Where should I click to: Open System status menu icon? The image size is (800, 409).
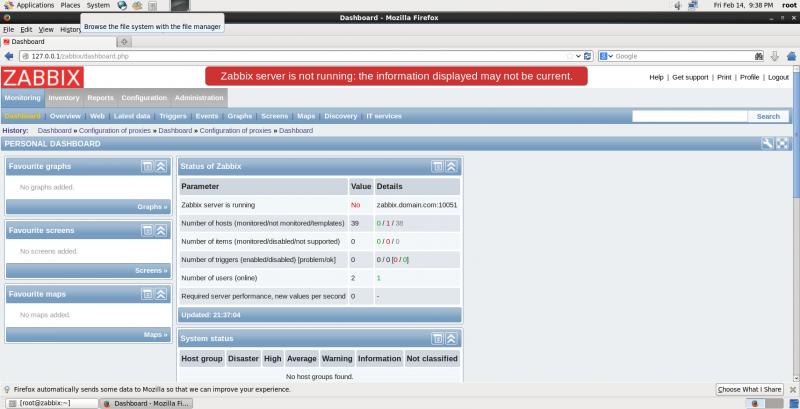coord(437,339)
